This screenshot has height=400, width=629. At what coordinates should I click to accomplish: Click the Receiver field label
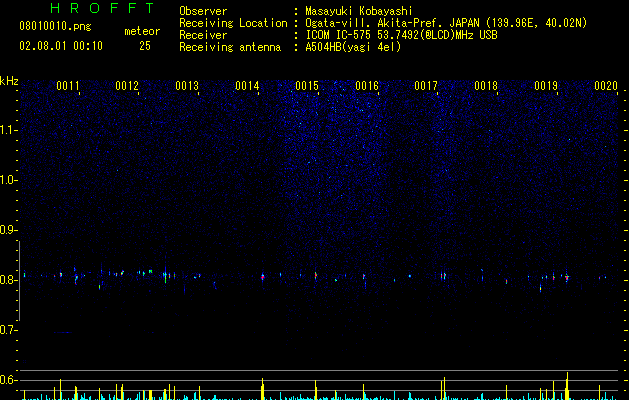pos(203,35)
